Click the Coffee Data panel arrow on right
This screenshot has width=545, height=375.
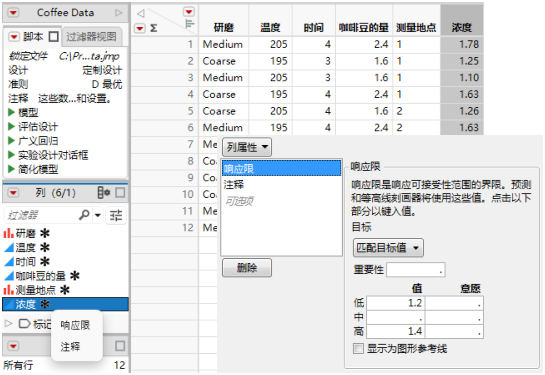coord(119,13)
